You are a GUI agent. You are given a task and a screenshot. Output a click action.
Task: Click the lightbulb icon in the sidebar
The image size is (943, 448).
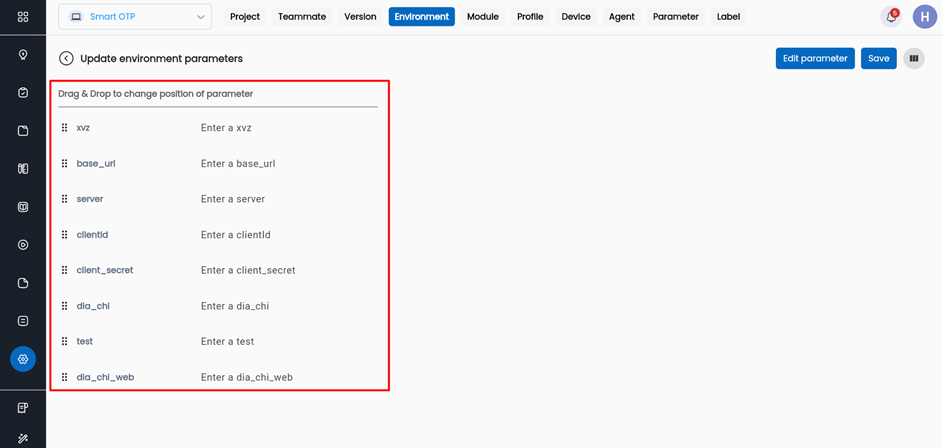point(23,55)
